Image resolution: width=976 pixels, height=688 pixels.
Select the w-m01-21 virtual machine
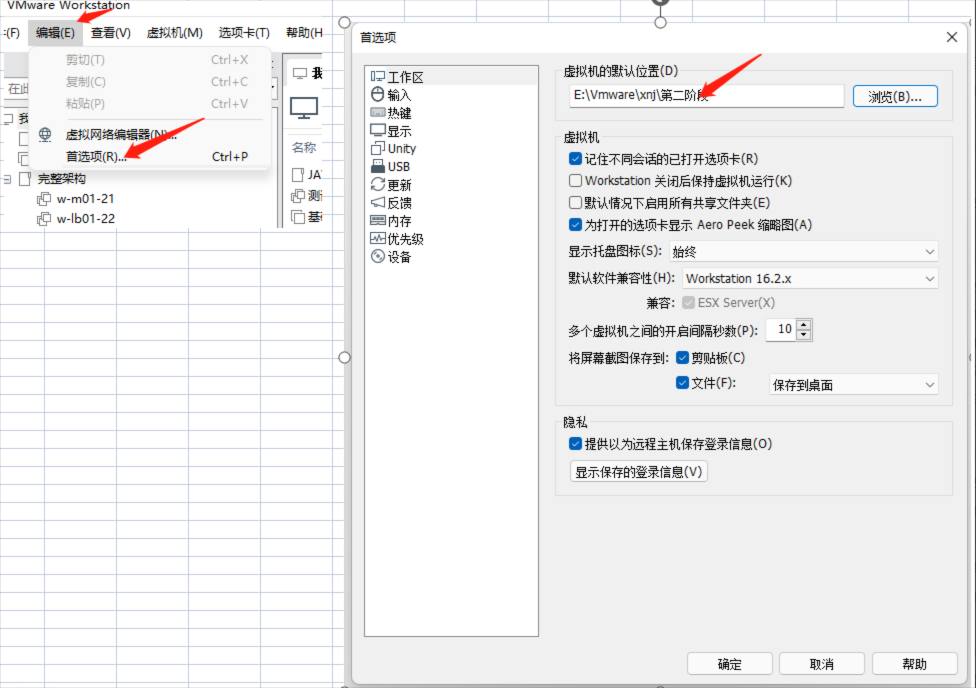85,199
